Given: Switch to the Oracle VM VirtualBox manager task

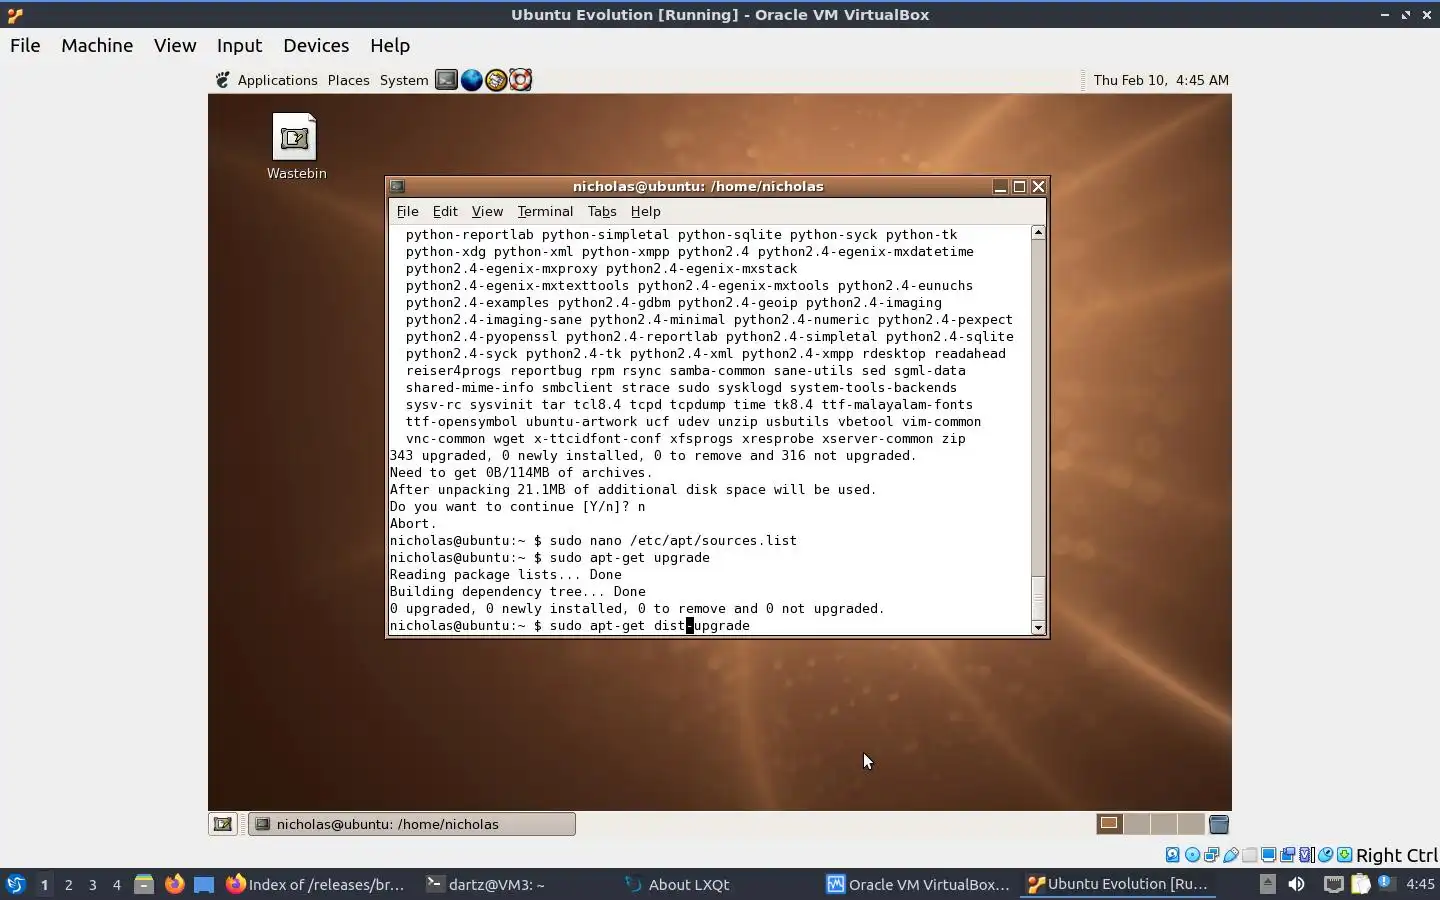Looking at the screenshot, I should [917, 884].
